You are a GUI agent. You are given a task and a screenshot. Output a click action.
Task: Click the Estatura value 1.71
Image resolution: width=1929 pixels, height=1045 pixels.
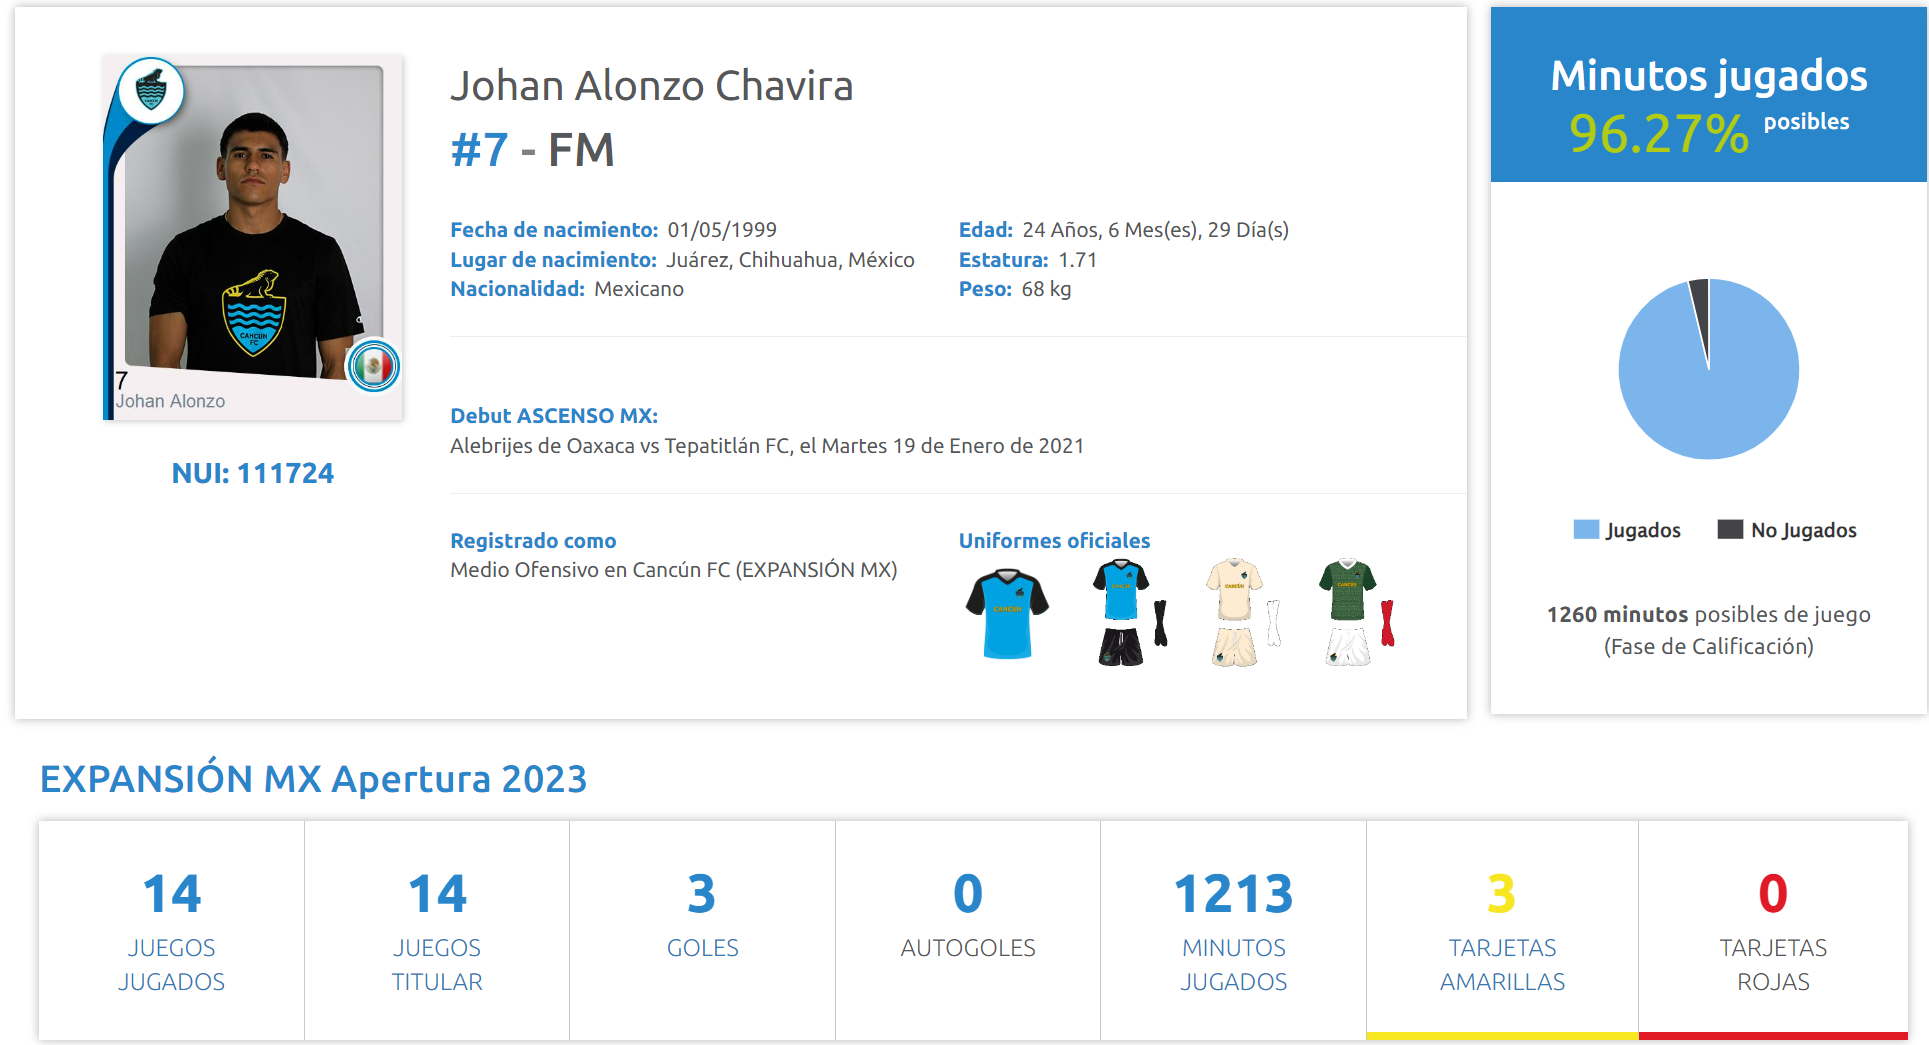[1078, 260]
